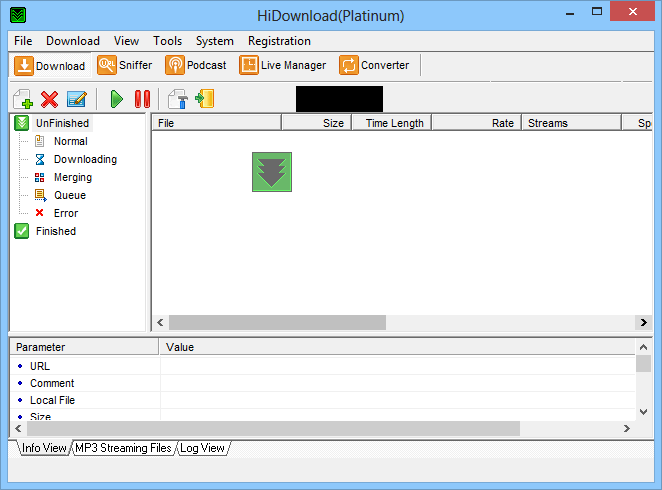The image size is (662, 490).
Task: Maximize the HiDownload window
Action: click(597, 12)
